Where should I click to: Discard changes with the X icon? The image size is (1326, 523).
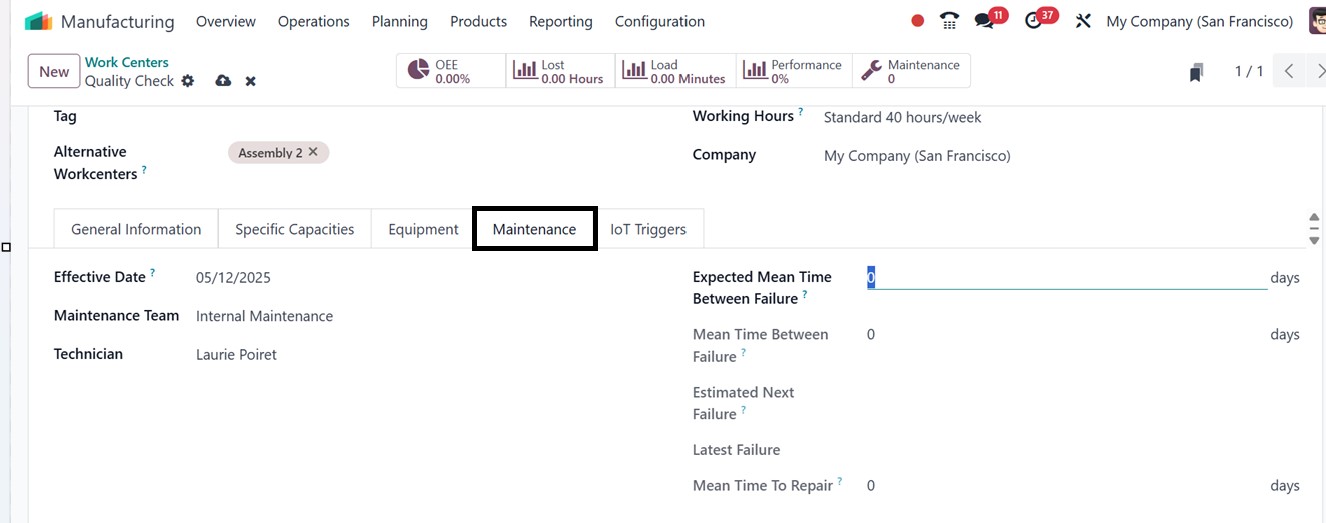coord(251,81)
